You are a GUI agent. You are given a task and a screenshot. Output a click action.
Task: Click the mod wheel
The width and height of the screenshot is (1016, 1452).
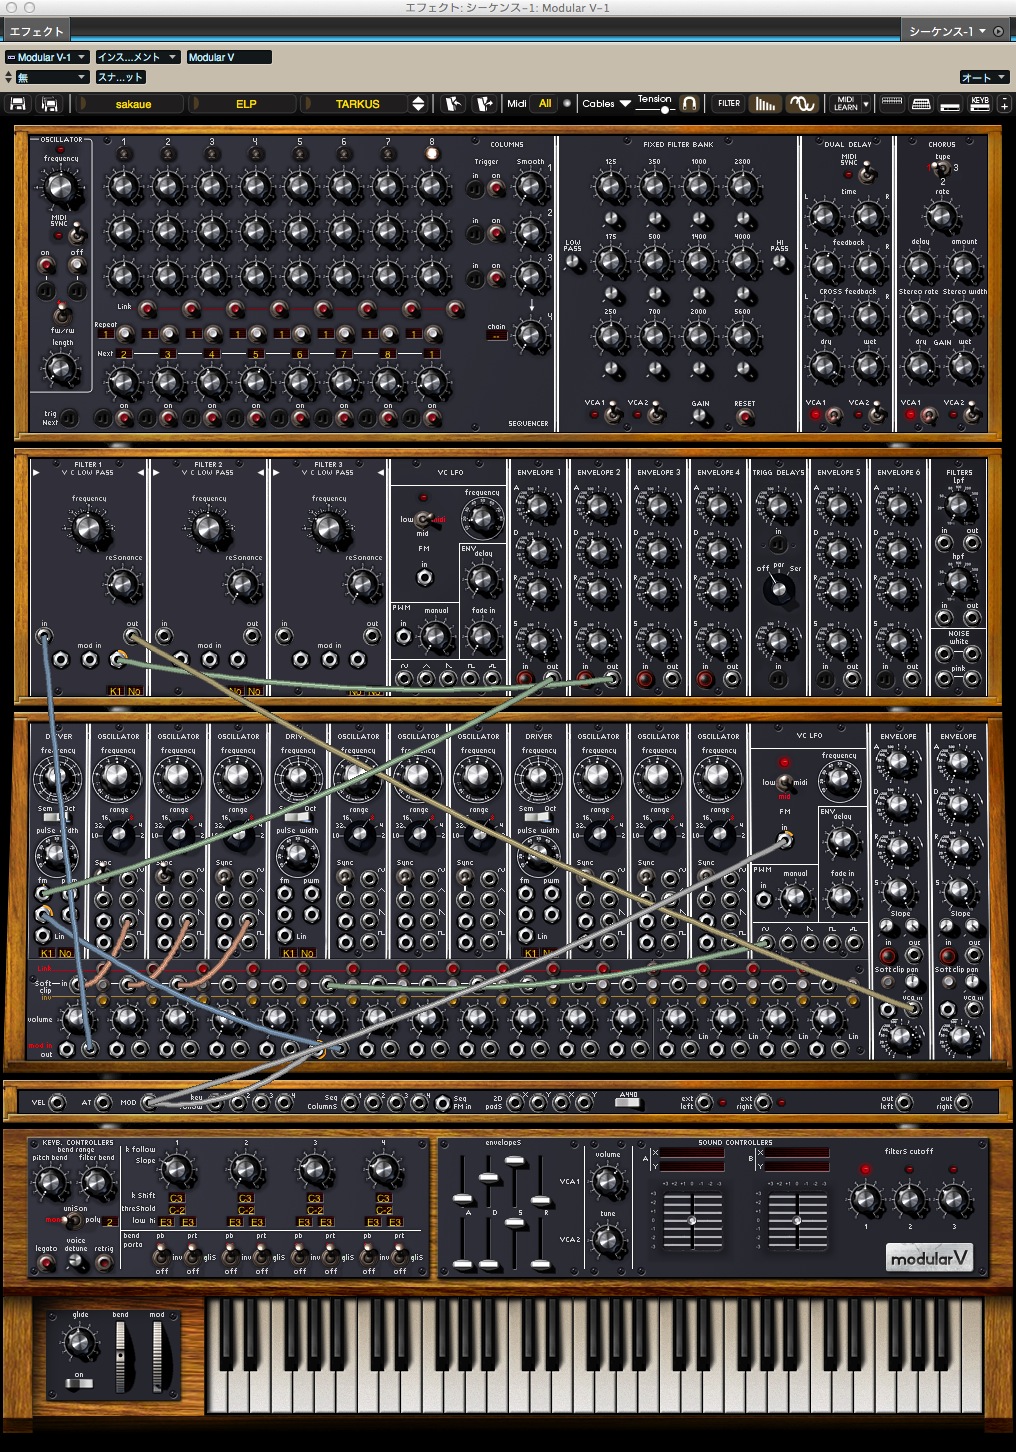coord(156,1355)
